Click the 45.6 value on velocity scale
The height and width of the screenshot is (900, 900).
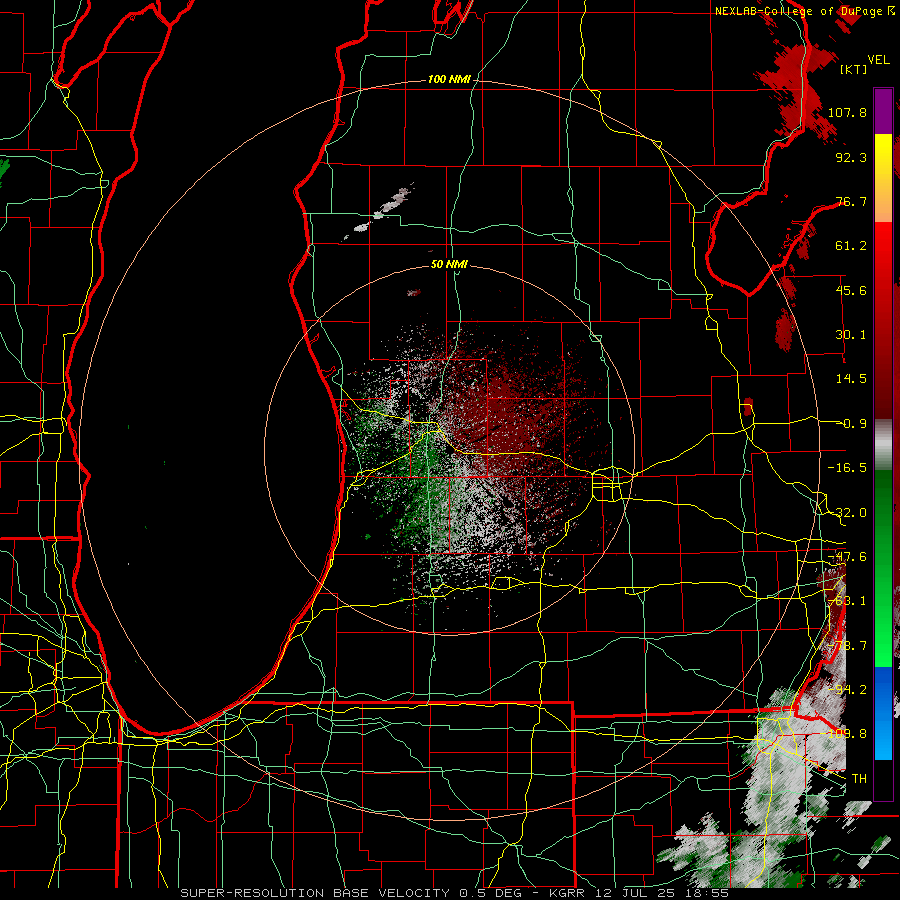pos(851,290)
